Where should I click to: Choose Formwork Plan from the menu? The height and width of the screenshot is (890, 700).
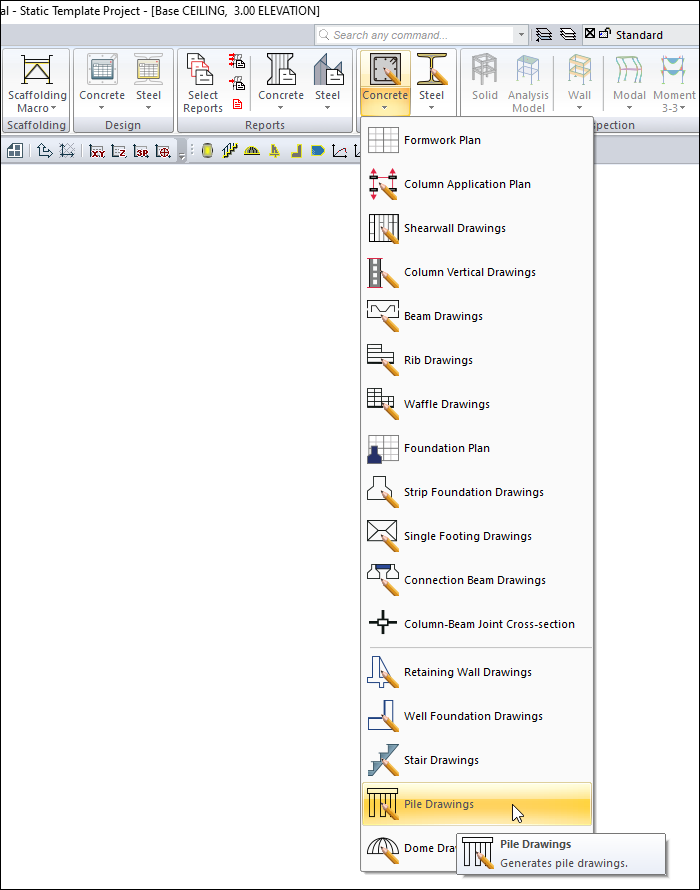click(x=476, y=140)
